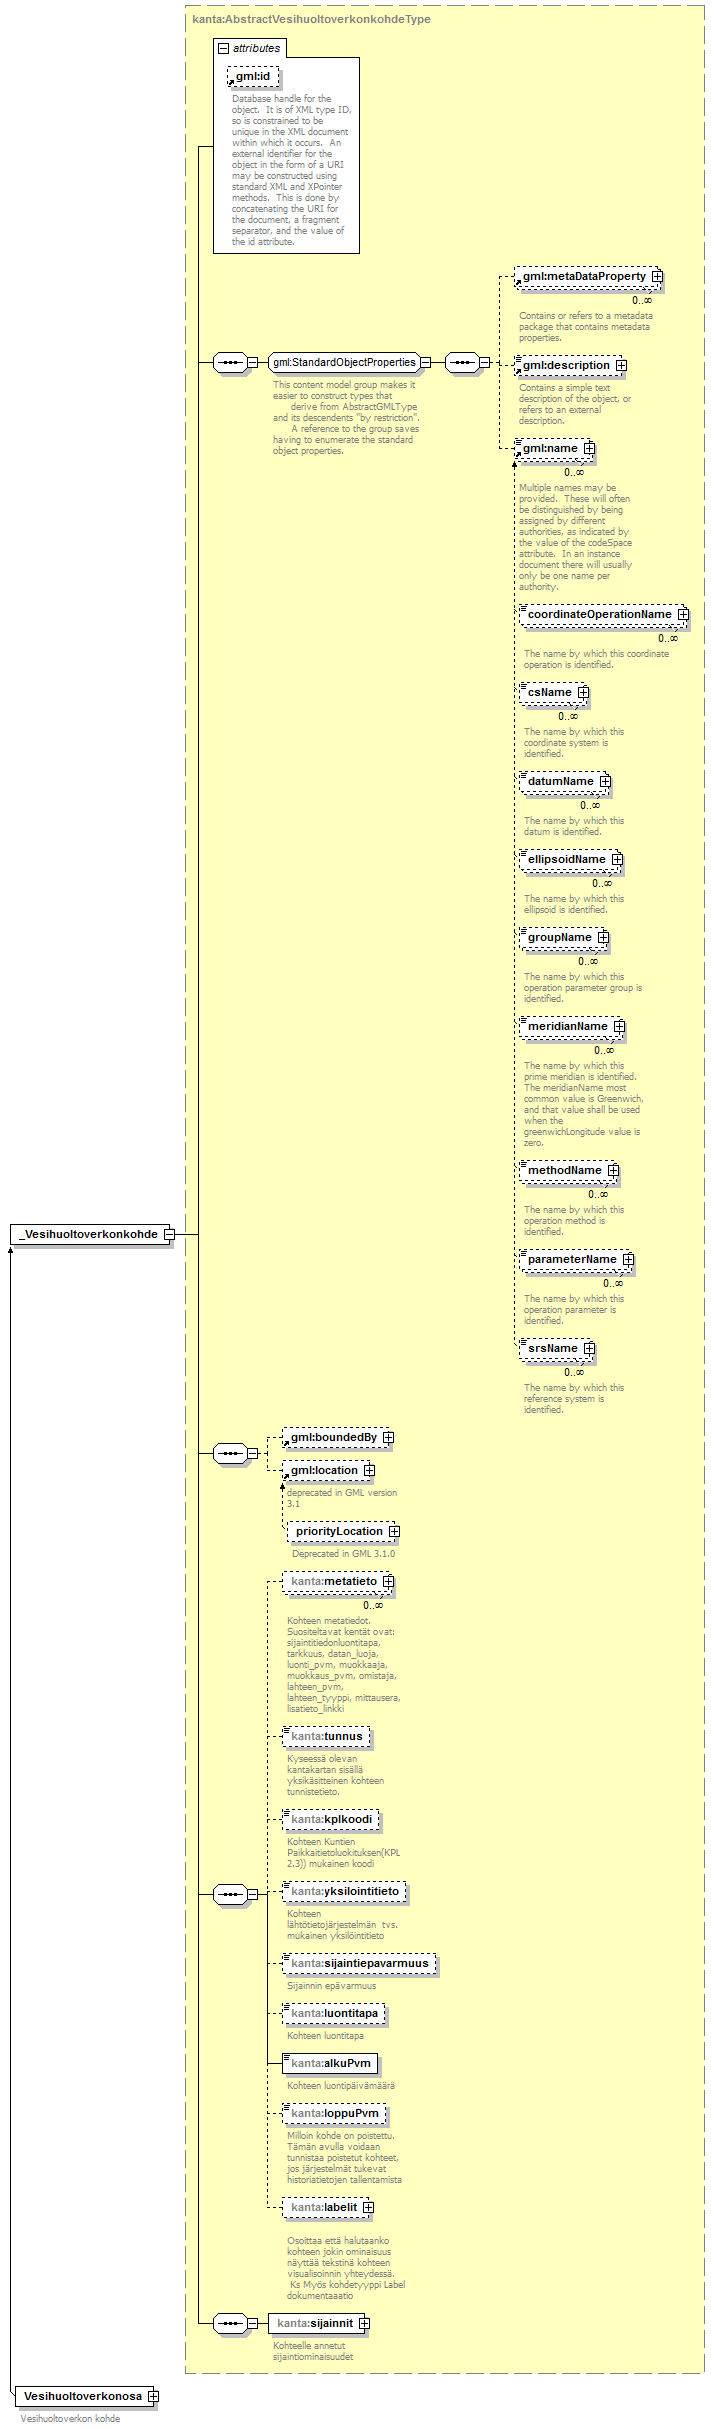Expand Vesihuoltoverkonosa node
Image resolution: width=715 pixels, height=2429 pixels.
(153, 2396)
